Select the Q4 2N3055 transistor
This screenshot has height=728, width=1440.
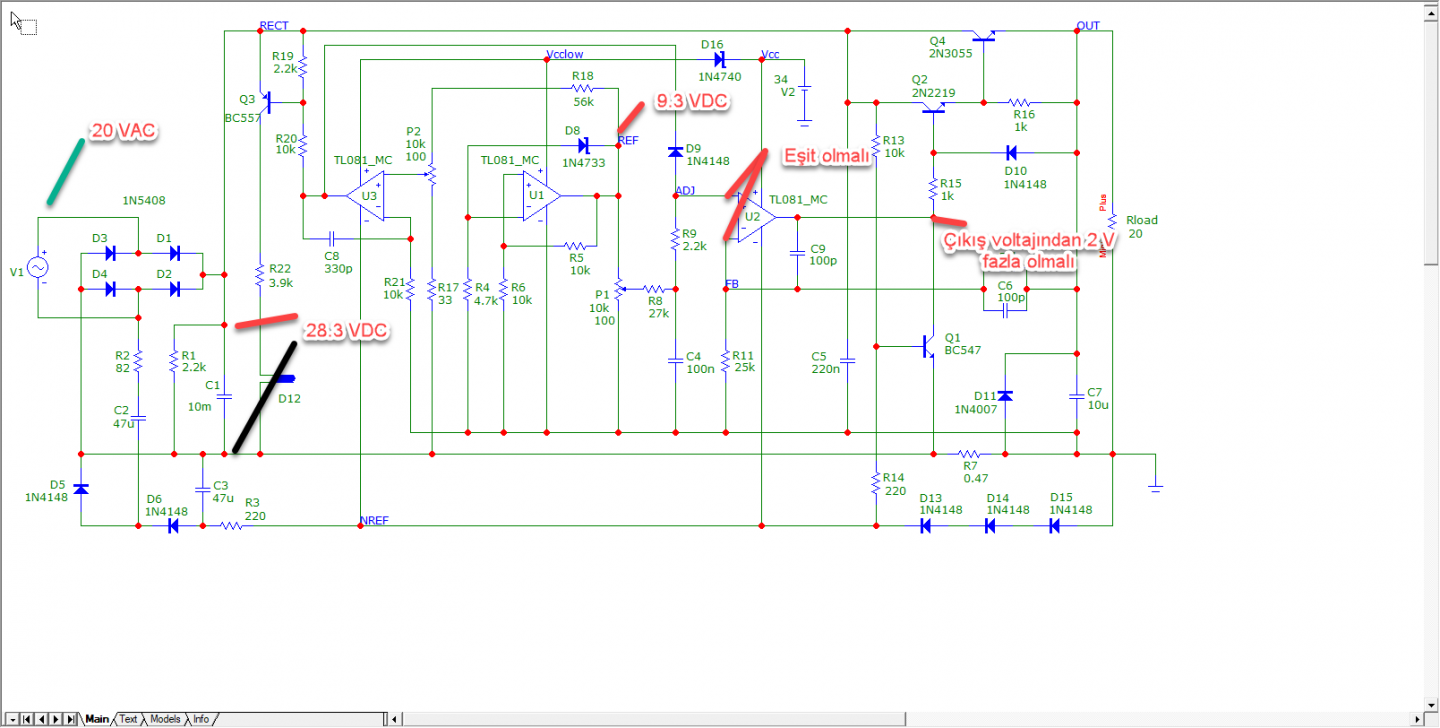coord(983,38)
